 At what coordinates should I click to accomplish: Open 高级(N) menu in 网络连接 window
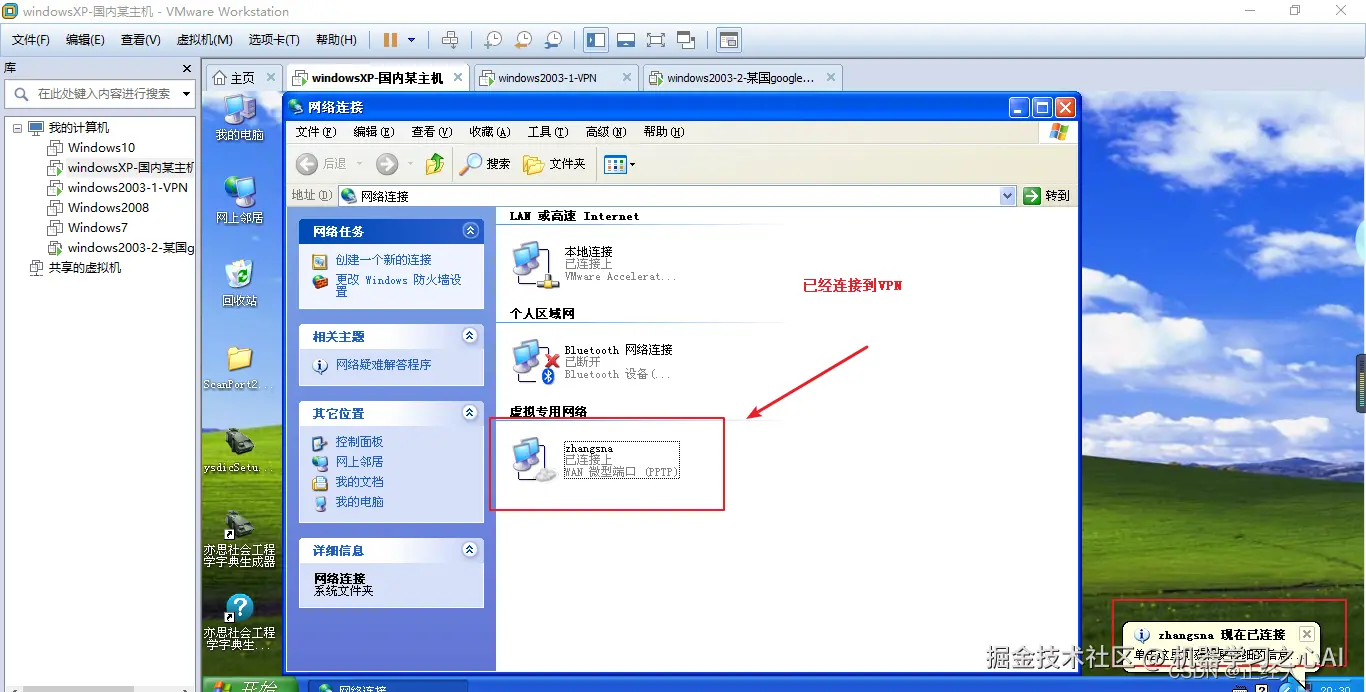[606, 132]
